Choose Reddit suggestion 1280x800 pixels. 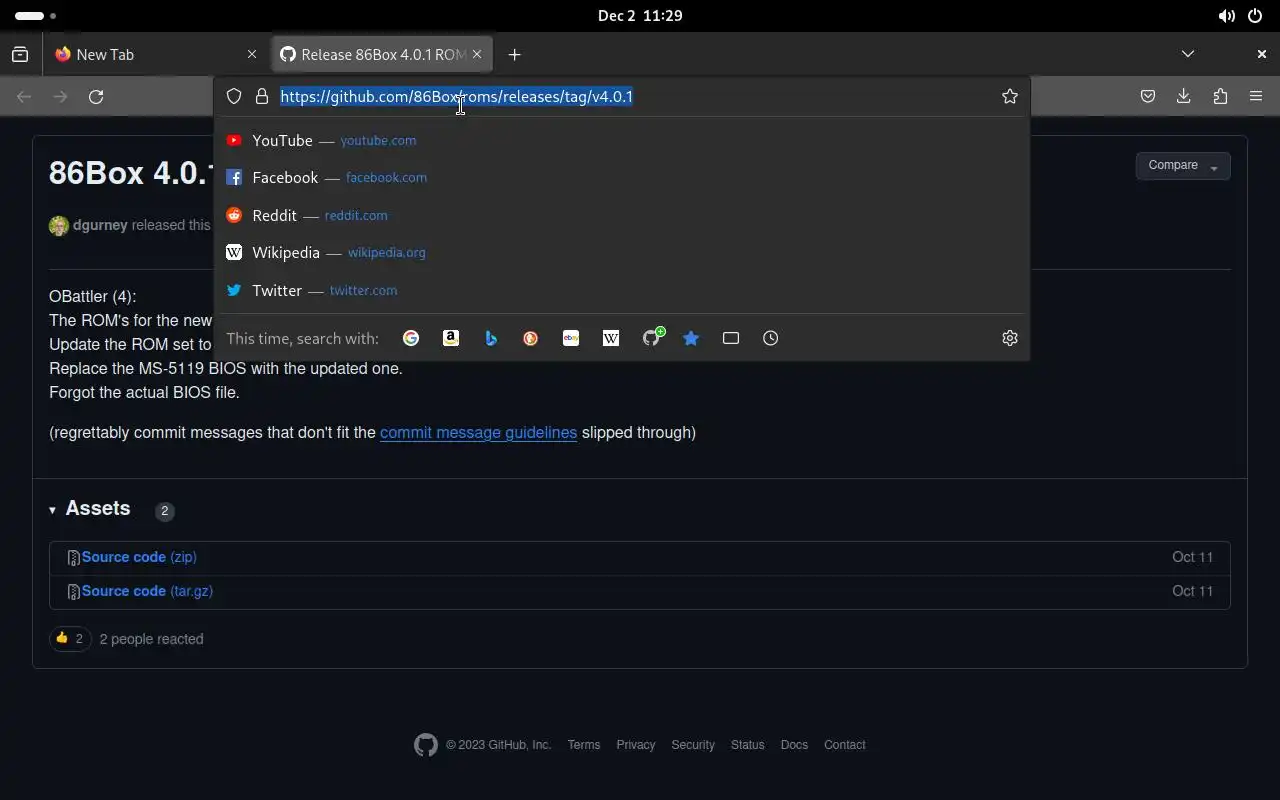(x=622, y=215)
